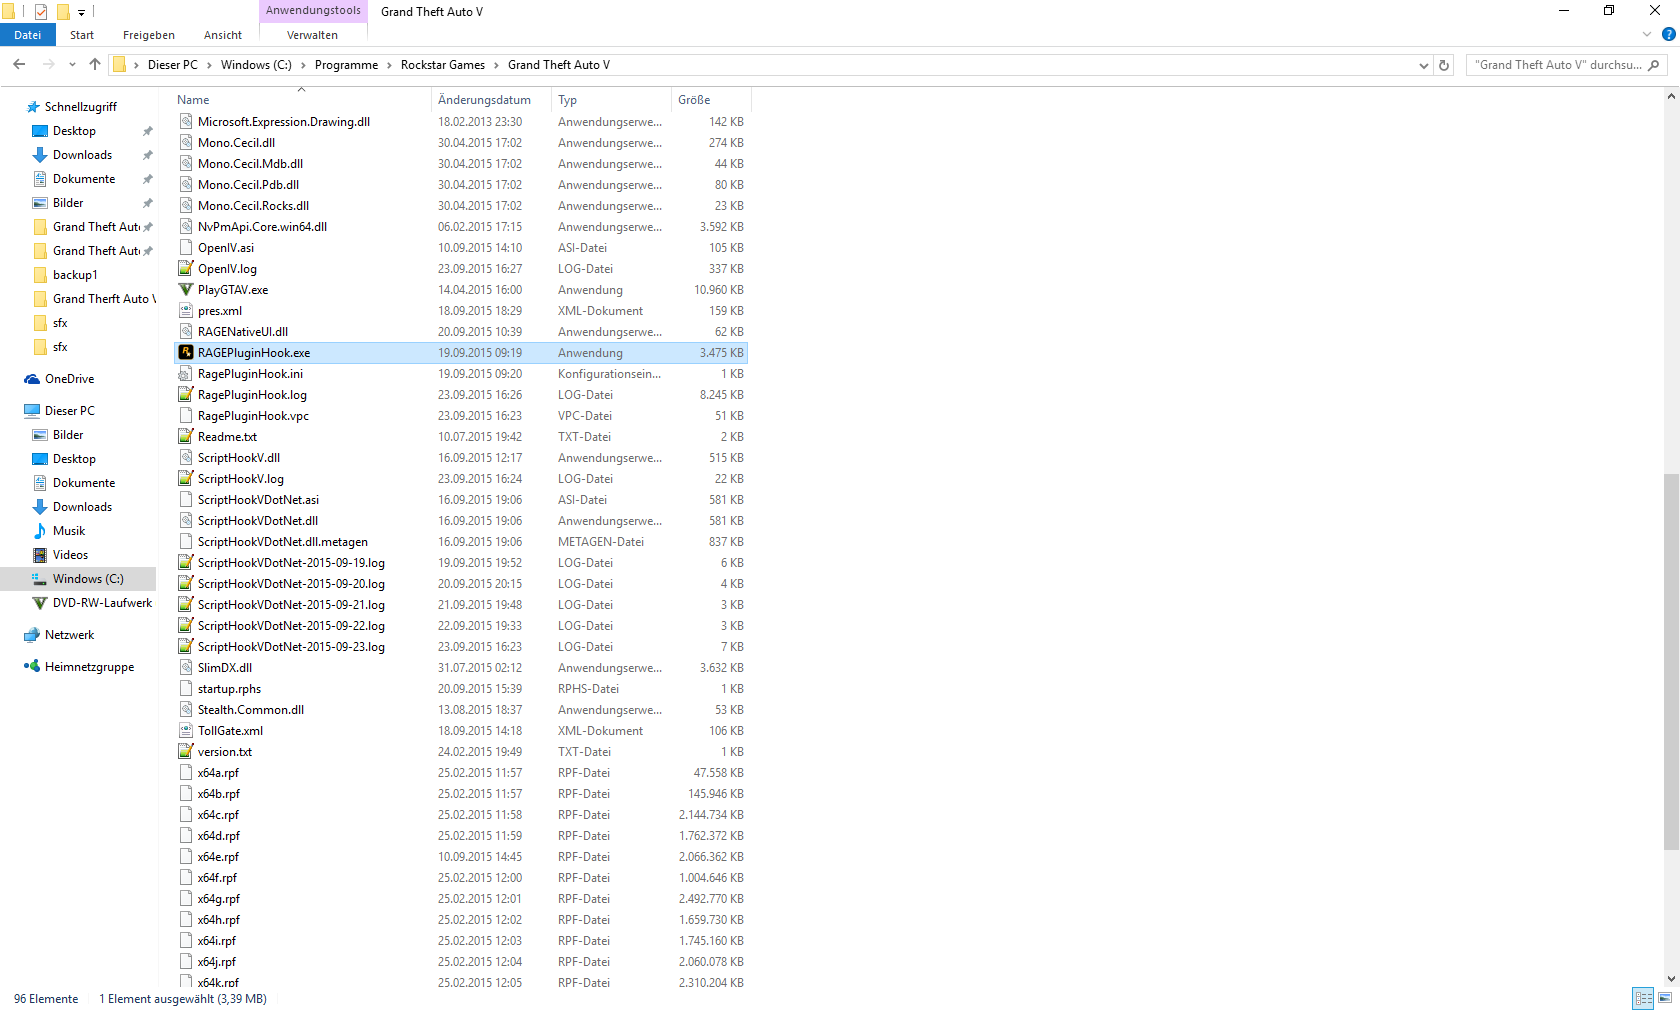This screenshot has width=1680, height=1010.
Task: Sort files by the Größe column
Action: pyautogui.click(x=710, y=100)
